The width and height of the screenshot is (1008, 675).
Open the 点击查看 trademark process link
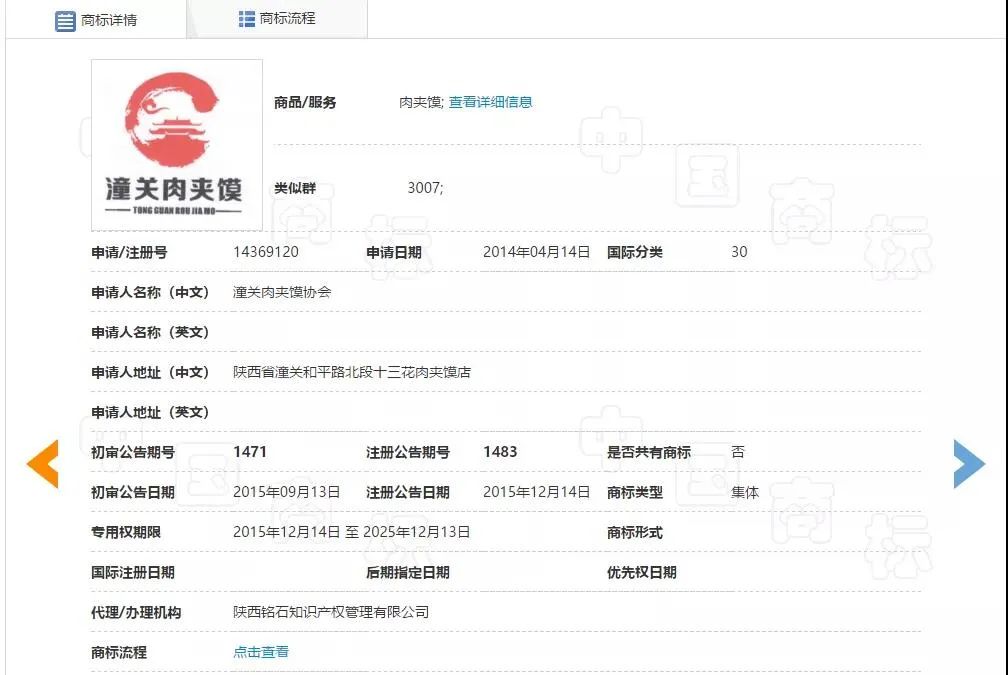(x=261, y=652)
